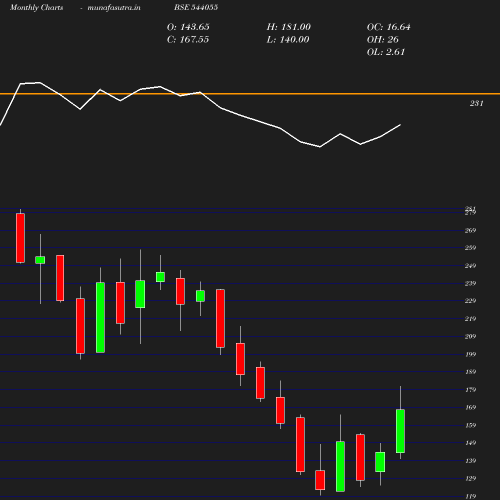Click the "OL: 2.61" reading
This screenshot has height=500, width=500.
386,52
